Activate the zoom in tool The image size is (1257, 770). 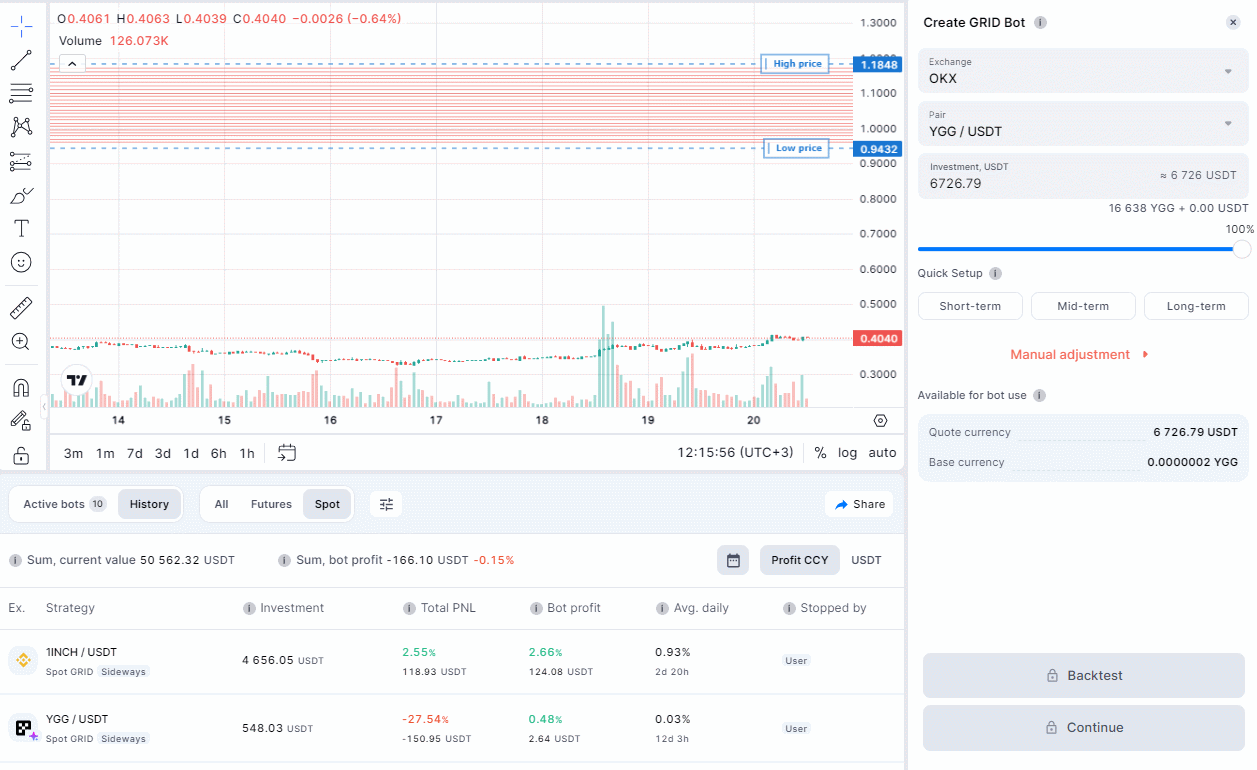point(21,341)
